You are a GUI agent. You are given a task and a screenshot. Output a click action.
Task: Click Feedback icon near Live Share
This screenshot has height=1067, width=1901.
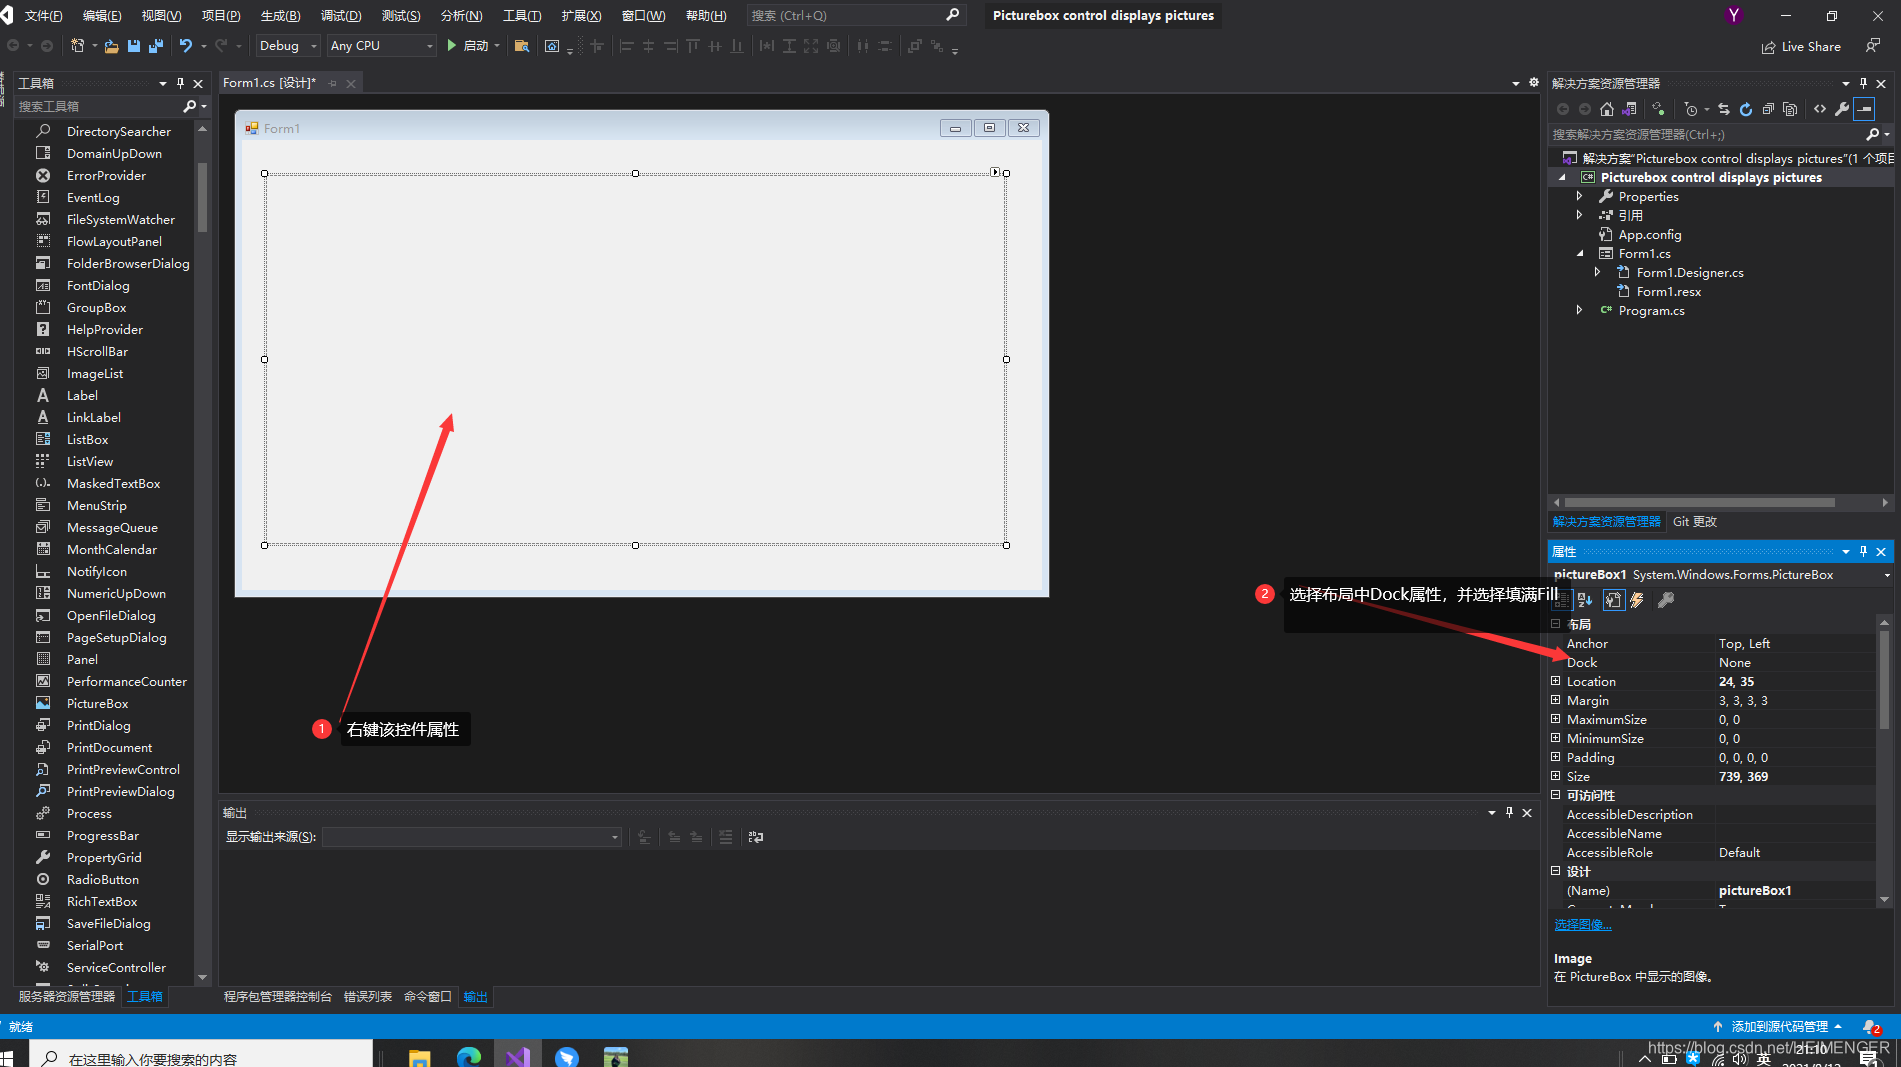point(1873,46)
